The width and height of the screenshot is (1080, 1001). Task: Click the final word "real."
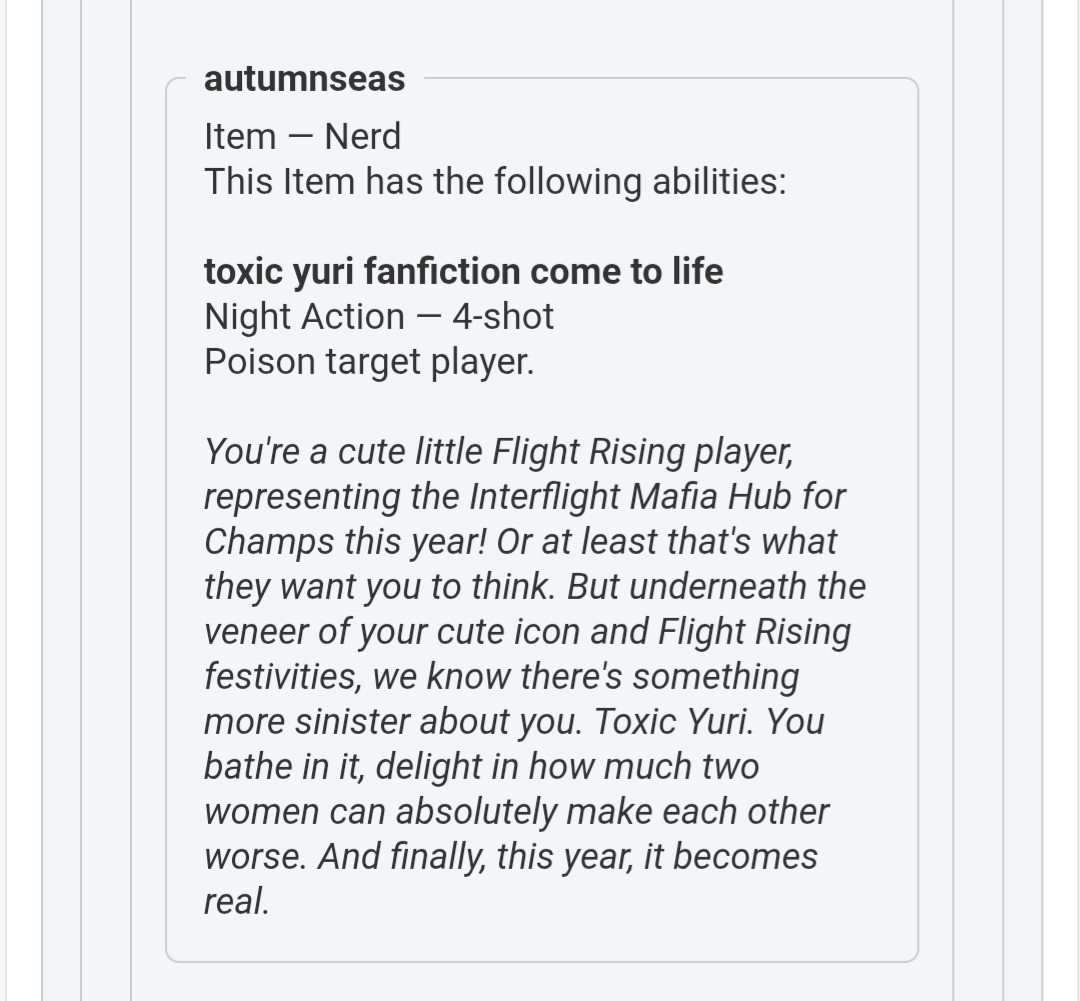pos(237,902)
